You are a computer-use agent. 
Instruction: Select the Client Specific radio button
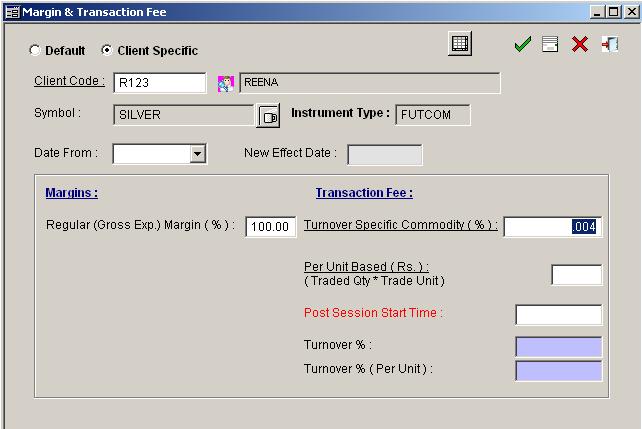(107, 50)
